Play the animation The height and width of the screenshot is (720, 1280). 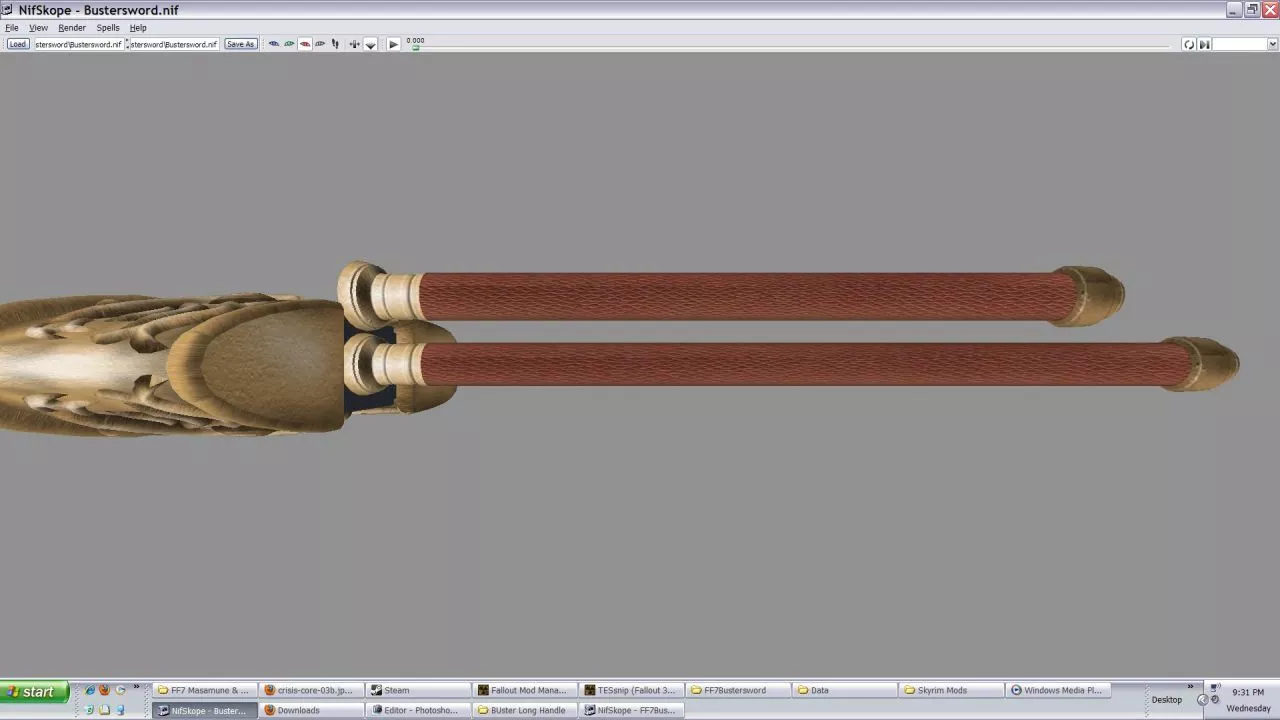point(393,44)
